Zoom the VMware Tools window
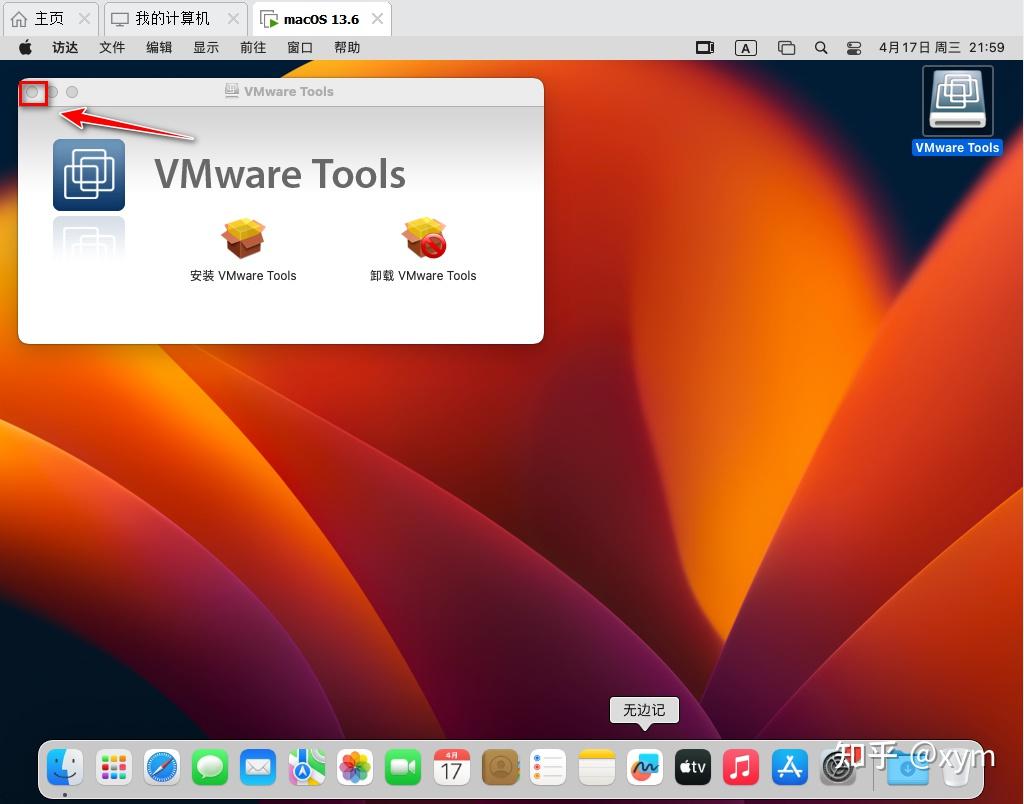The width and height of the screenshot is (1024, 804). [72, 92]
